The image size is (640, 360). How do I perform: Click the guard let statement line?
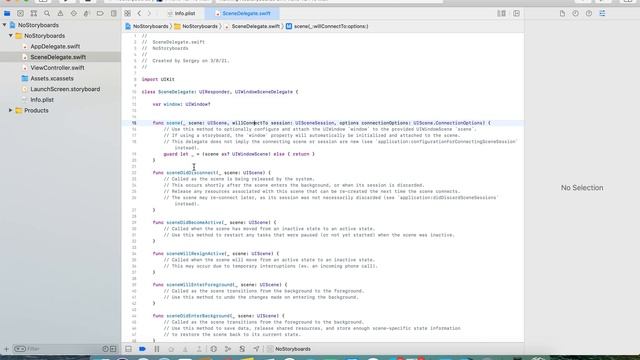239,154
